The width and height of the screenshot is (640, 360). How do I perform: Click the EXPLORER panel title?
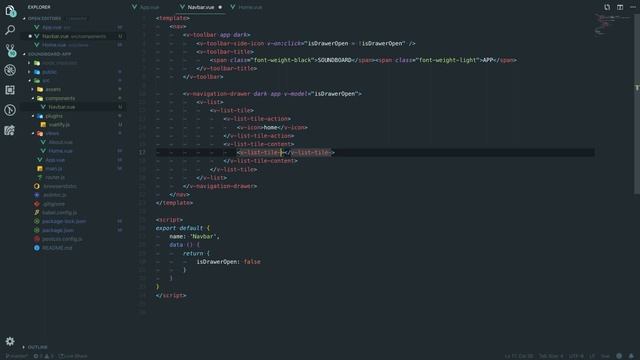tap(39, 7)
